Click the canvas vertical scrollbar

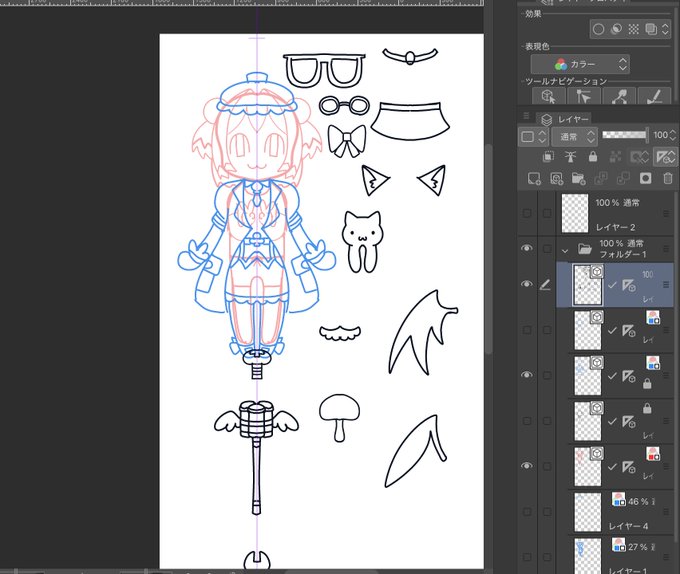(488, 251)
